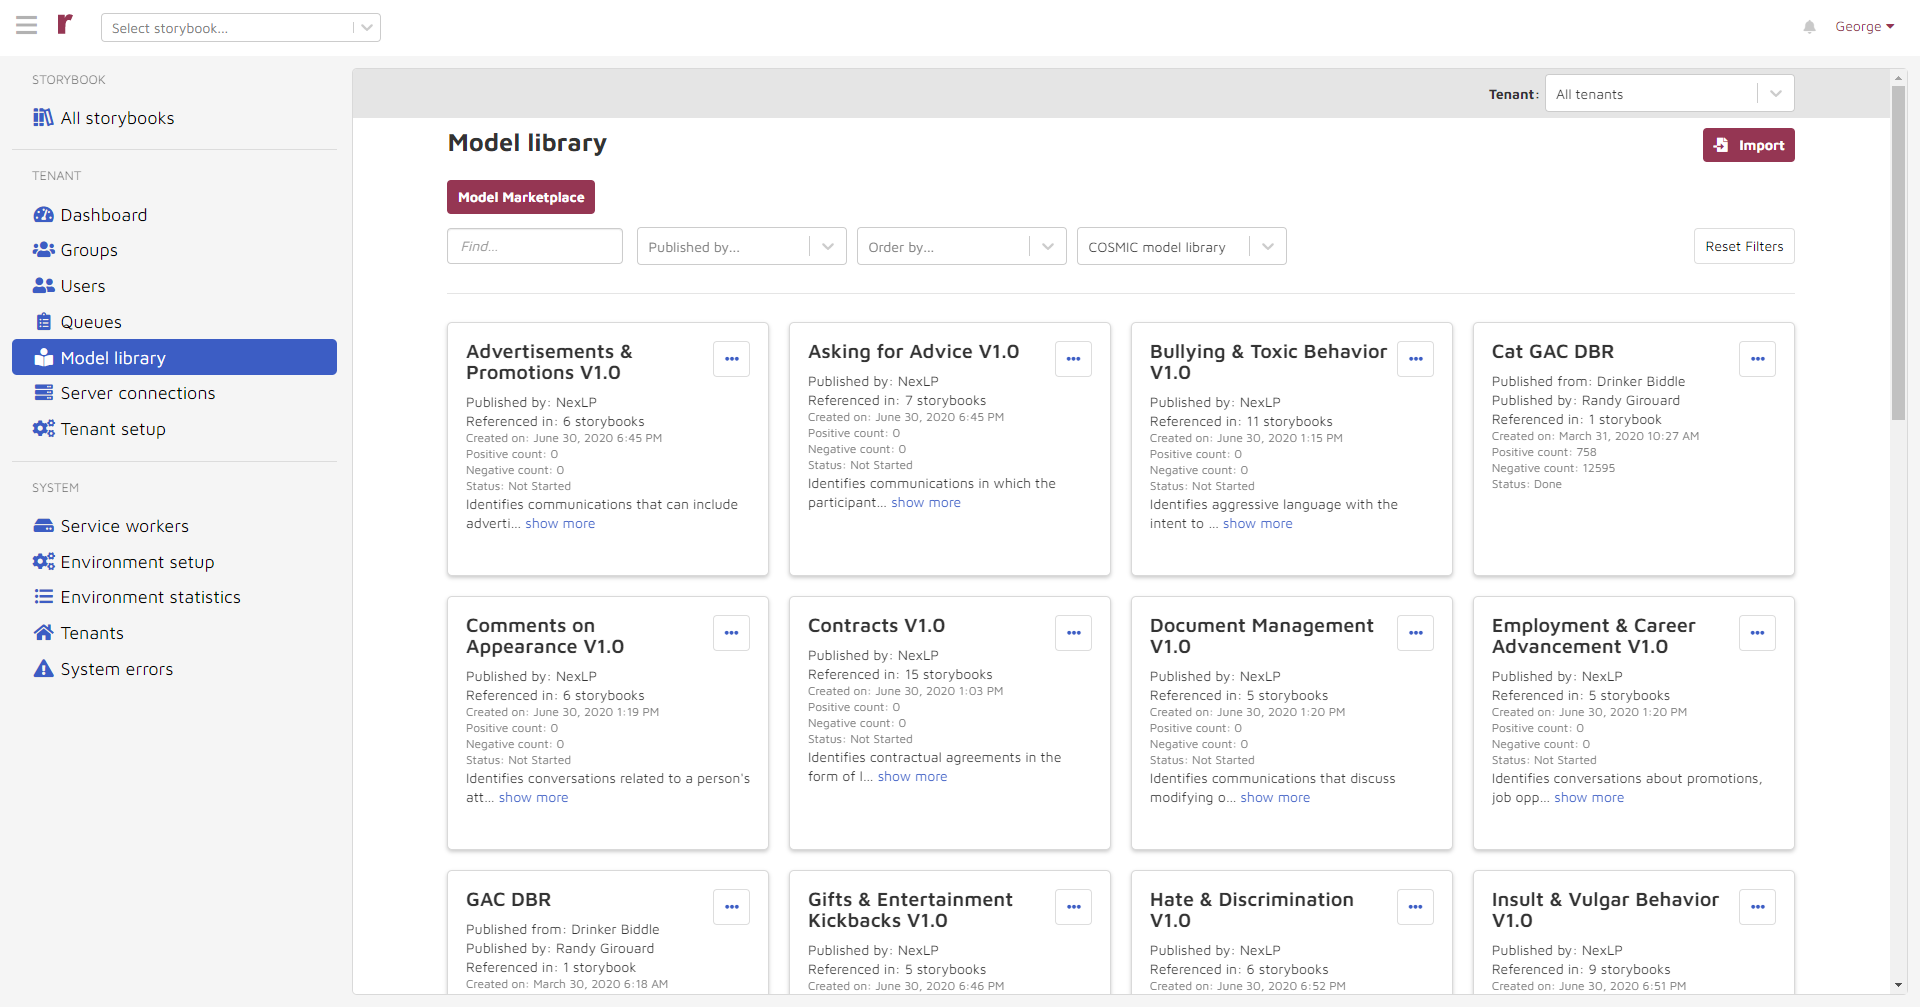Open the George user menu
1920x1007 pixels.
pos(1865,27)
